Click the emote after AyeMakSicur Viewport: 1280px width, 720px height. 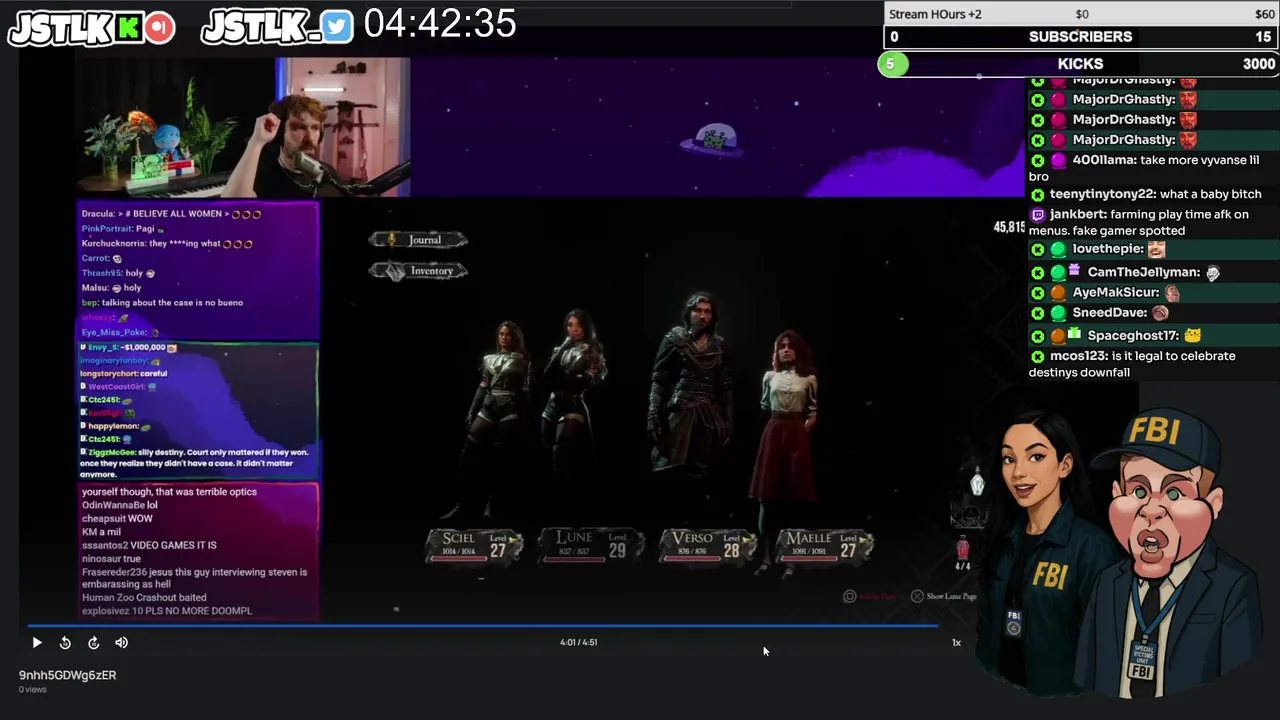coord(1172,293)
